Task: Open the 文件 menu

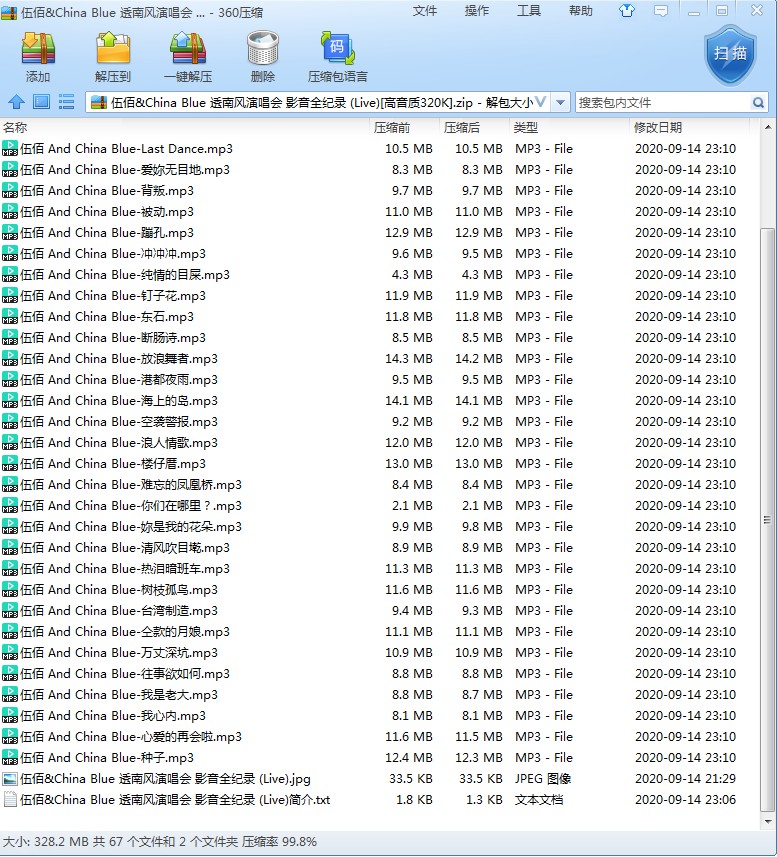Action: point(424,11)
